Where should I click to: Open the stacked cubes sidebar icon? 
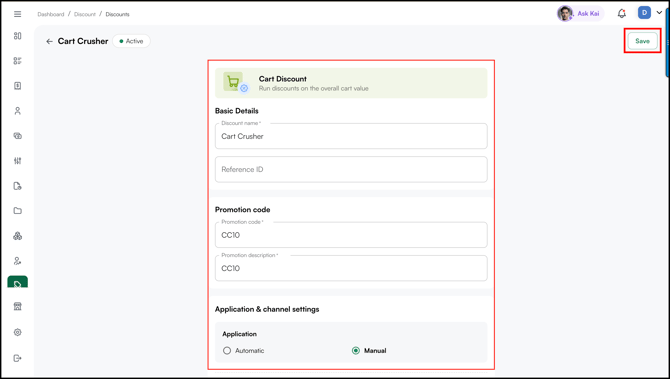[18, 236]
